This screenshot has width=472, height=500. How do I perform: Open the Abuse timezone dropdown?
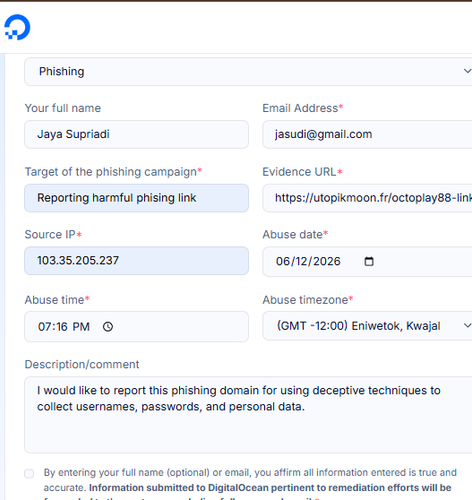point(367,326)
